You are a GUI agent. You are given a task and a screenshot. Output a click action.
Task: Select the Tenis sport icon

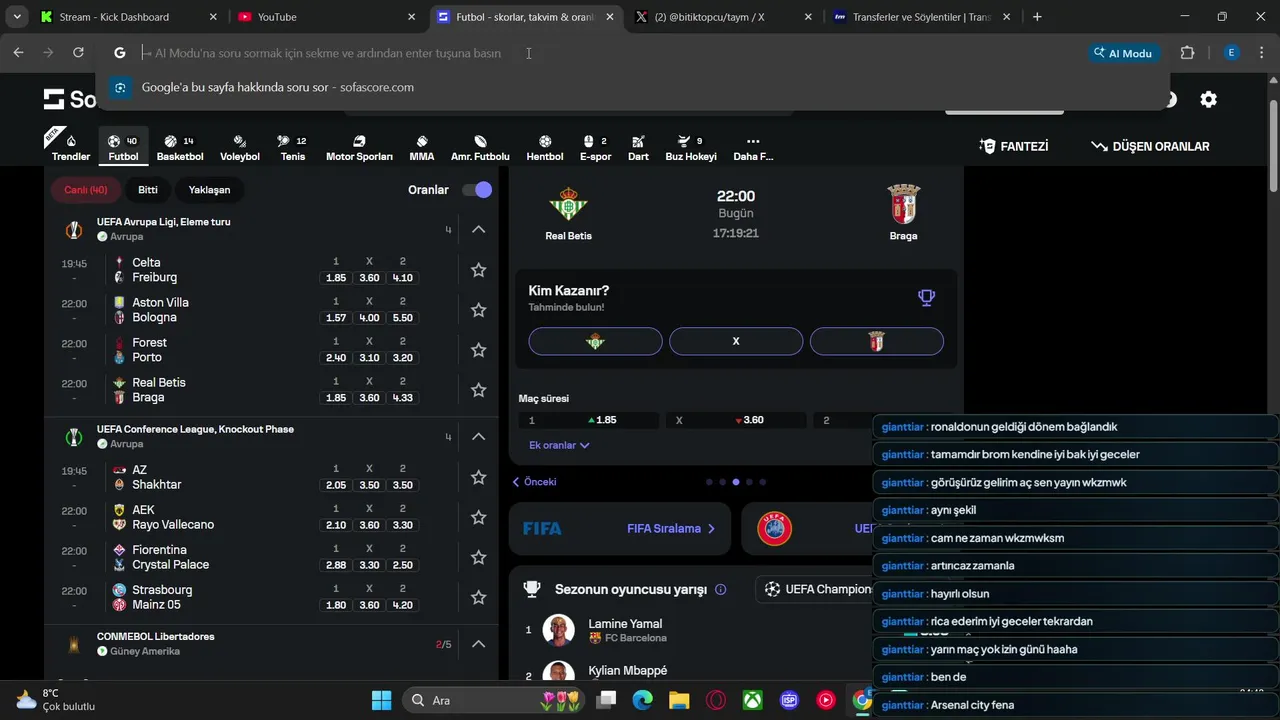point(292,147)
